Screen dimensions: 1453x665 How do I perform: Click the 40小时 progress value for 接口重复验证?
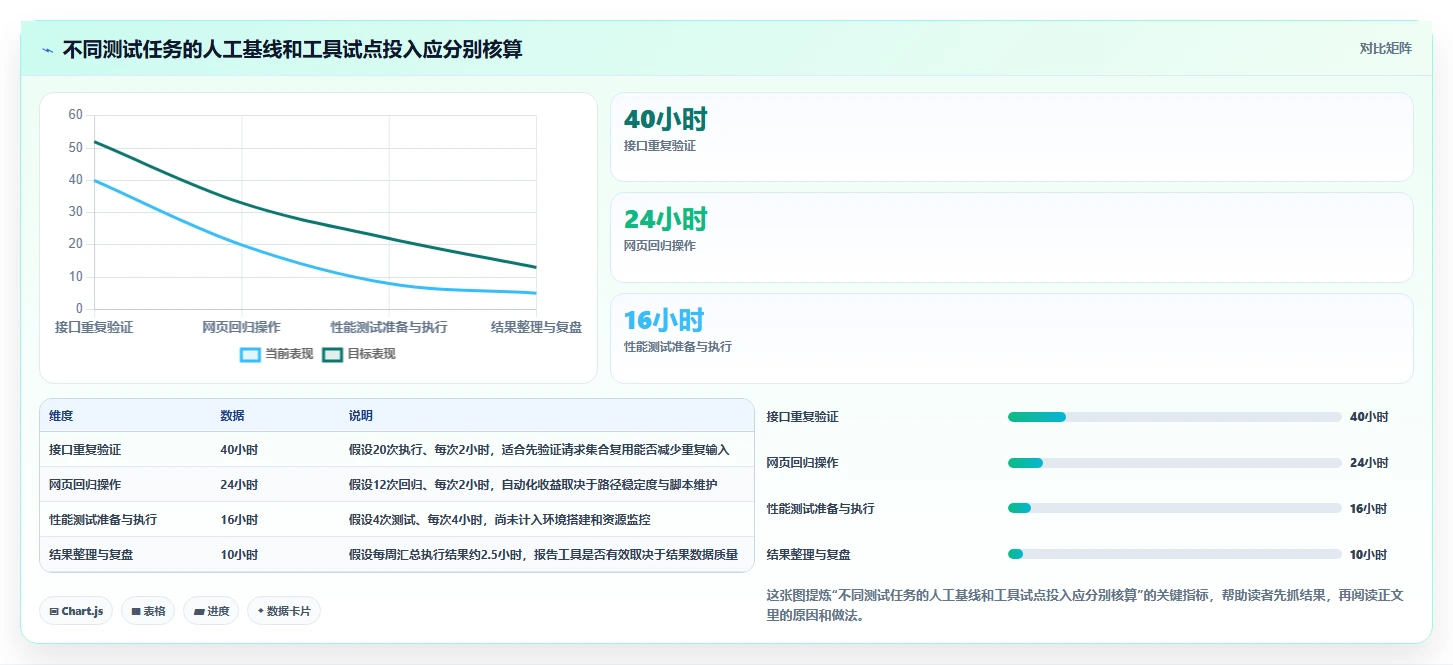coord(1369,417)
